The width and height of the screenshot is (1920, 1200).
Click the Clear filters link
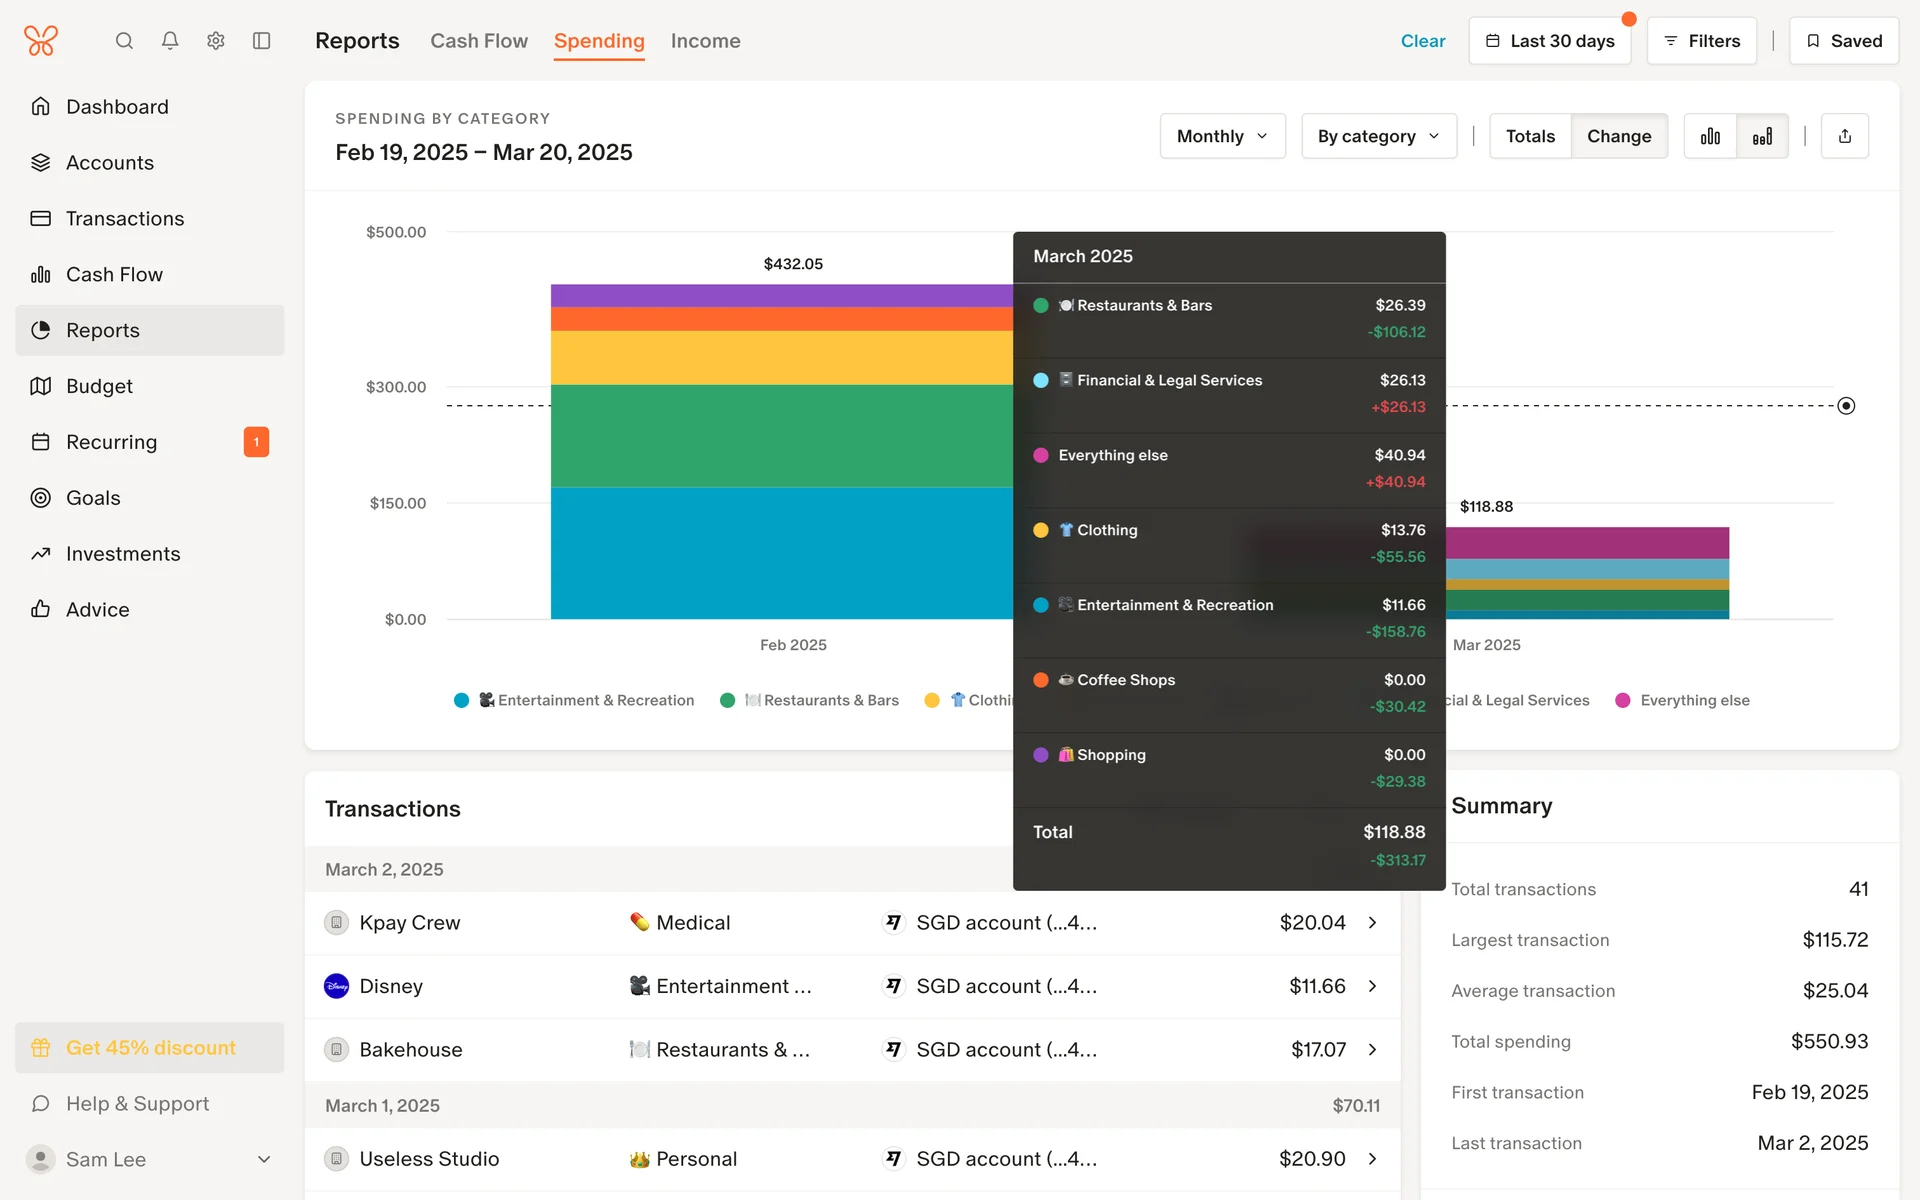(x=1422, y=41)
